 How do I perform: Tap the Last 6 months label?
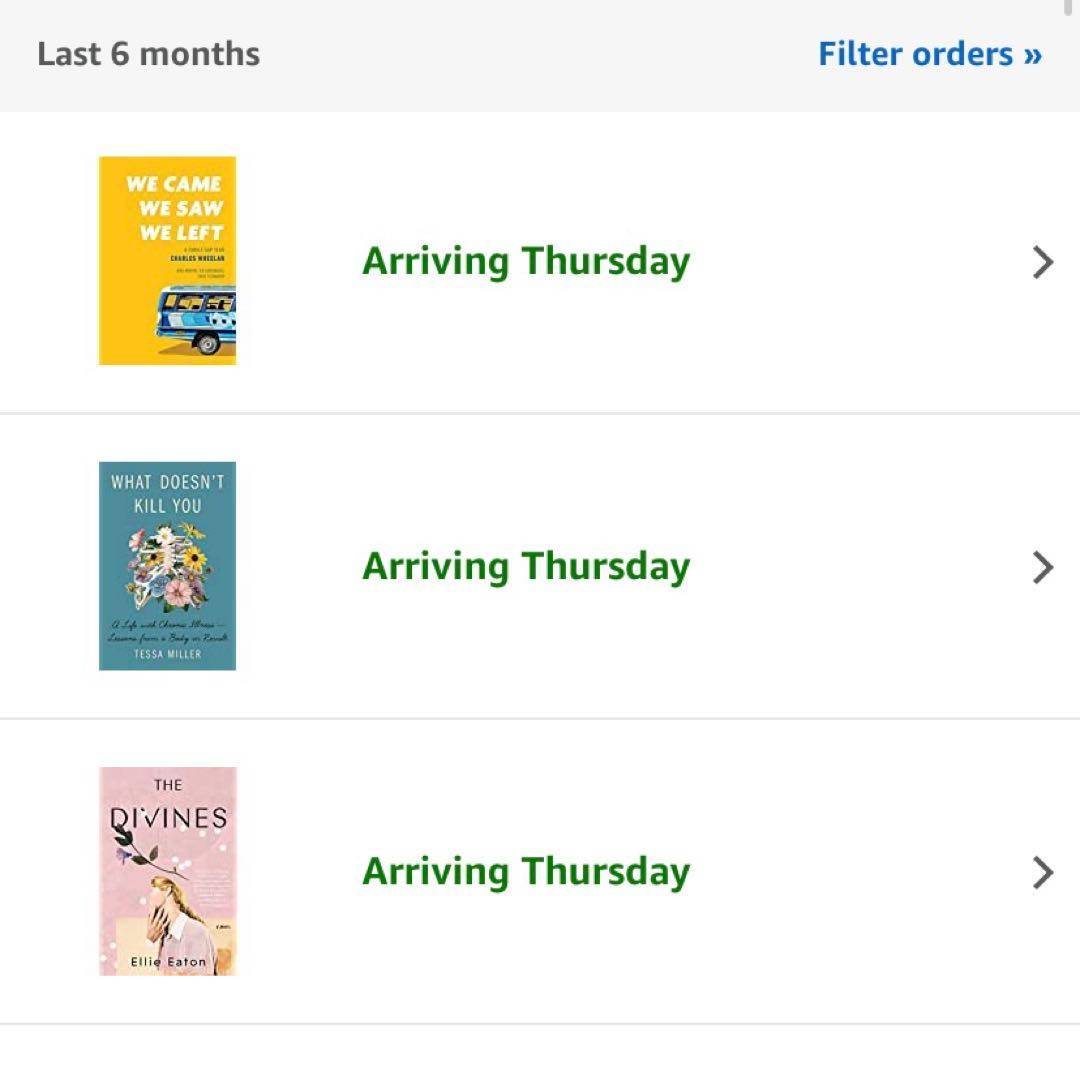[x=148, y=54]
